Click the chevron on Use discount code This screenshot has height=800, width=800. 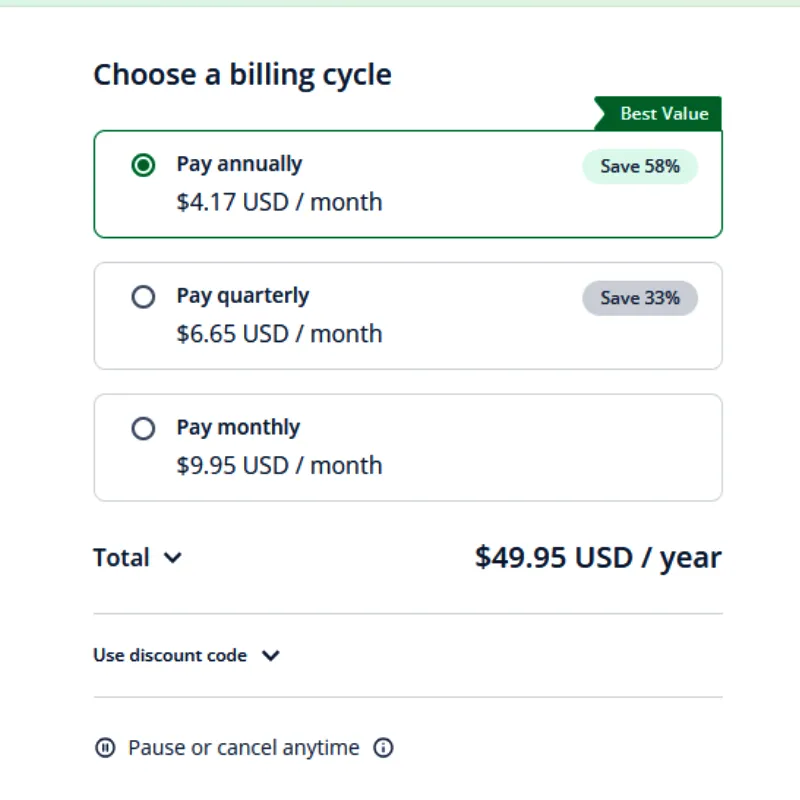tap(270, 656)
